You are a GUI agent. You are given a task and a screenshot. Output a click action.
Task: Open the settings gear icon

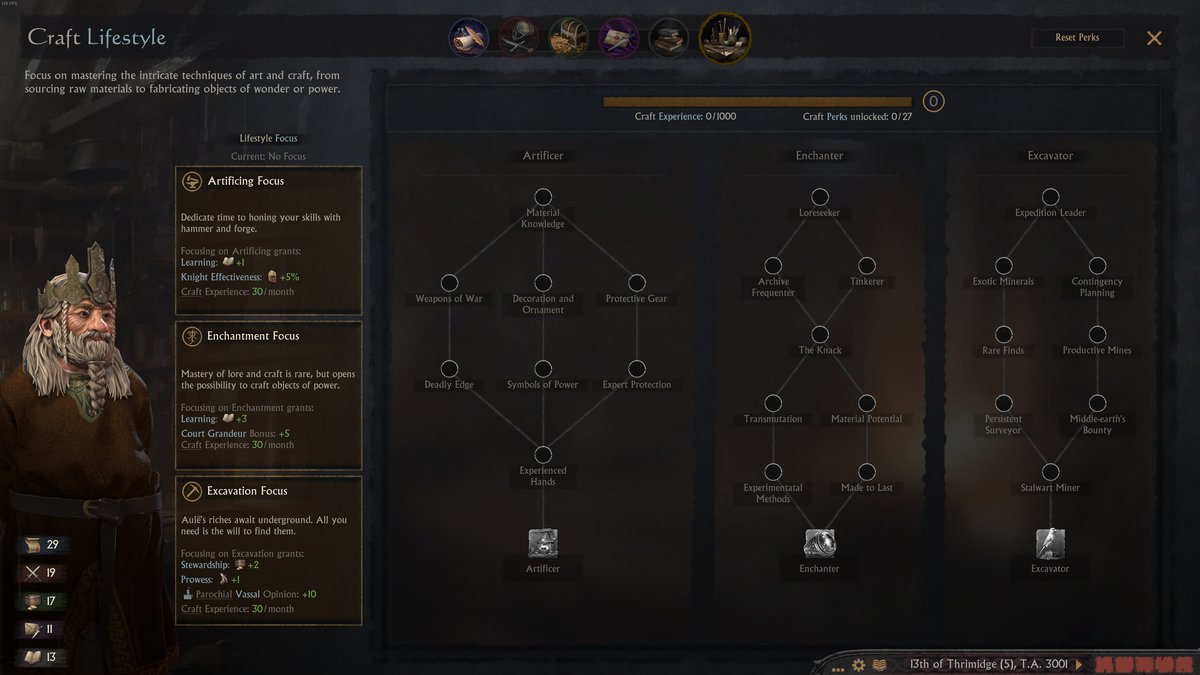[858, 664]
